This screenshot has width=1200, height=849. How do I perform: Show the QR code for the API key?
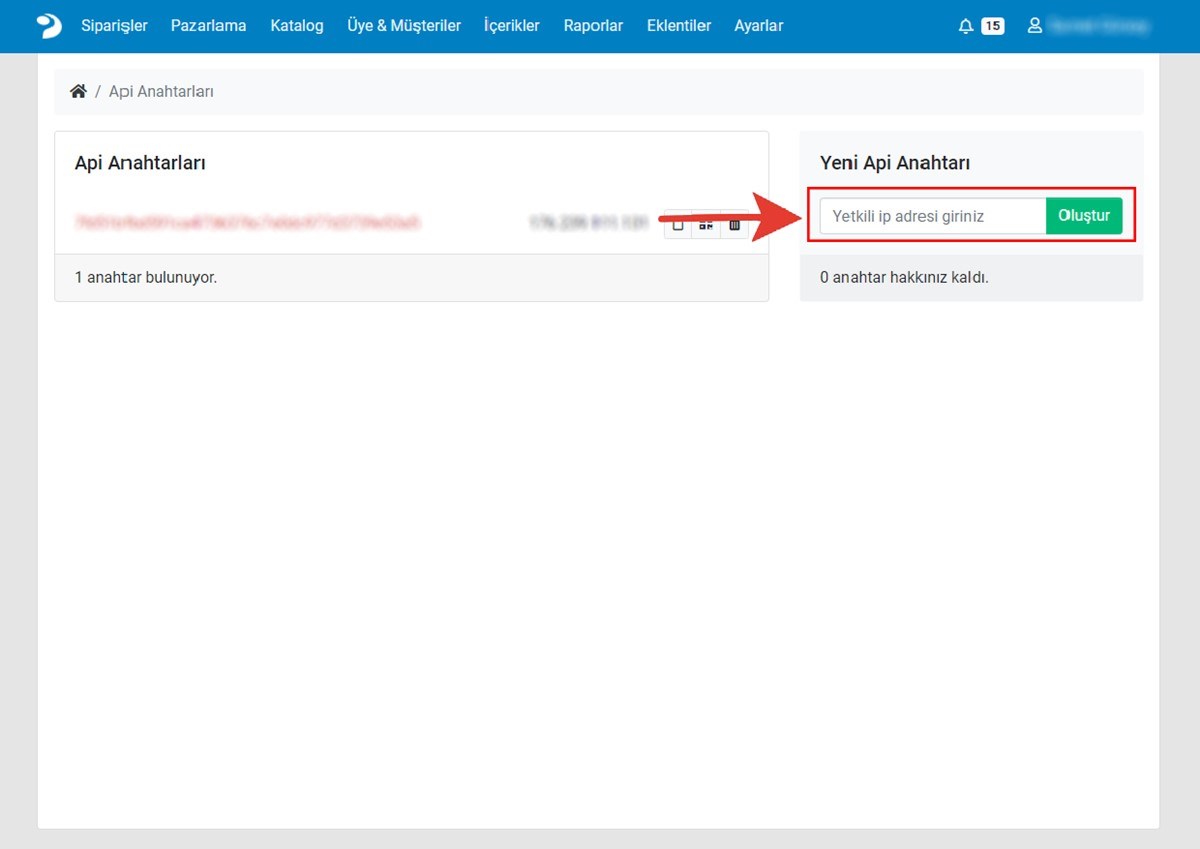(706, 225)
